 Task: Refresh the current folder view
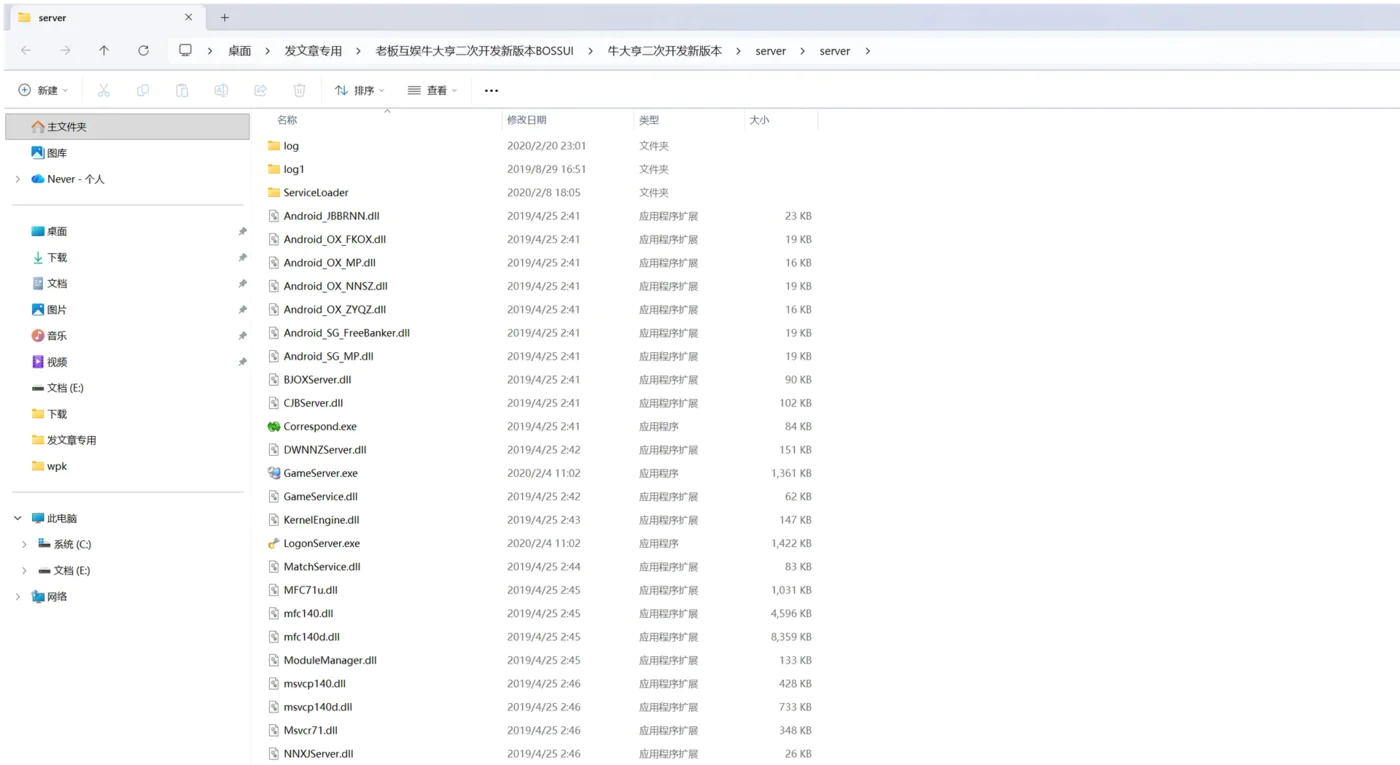pos(143,50)
